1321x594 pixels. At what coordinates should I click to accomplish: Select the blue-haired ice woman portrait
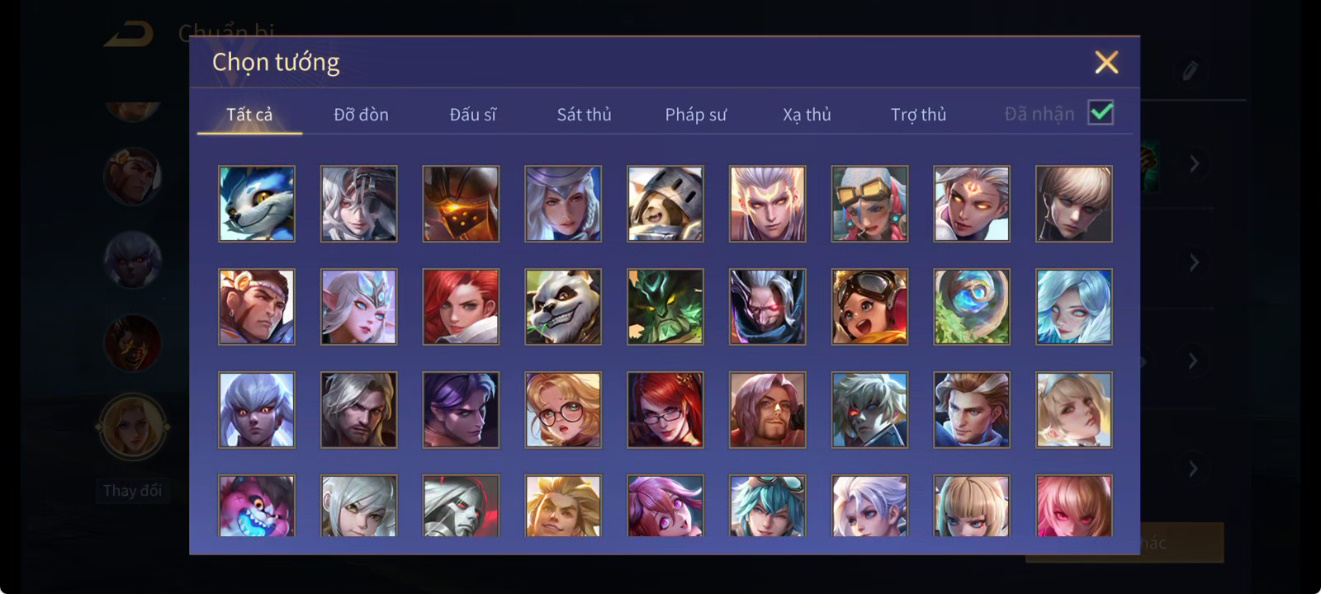click(1074, 307)
